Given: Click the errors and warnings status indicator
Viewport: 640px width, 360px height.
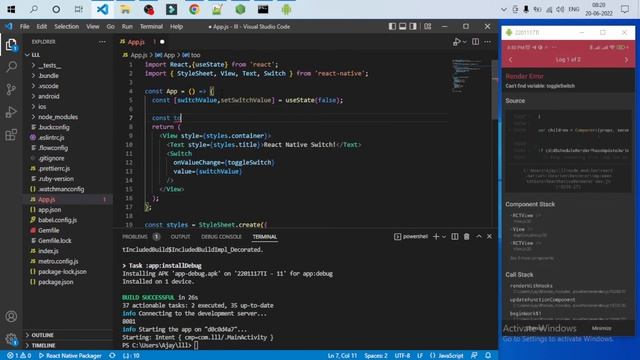Looking at the screenshot, I should click(x=19, y=356).
